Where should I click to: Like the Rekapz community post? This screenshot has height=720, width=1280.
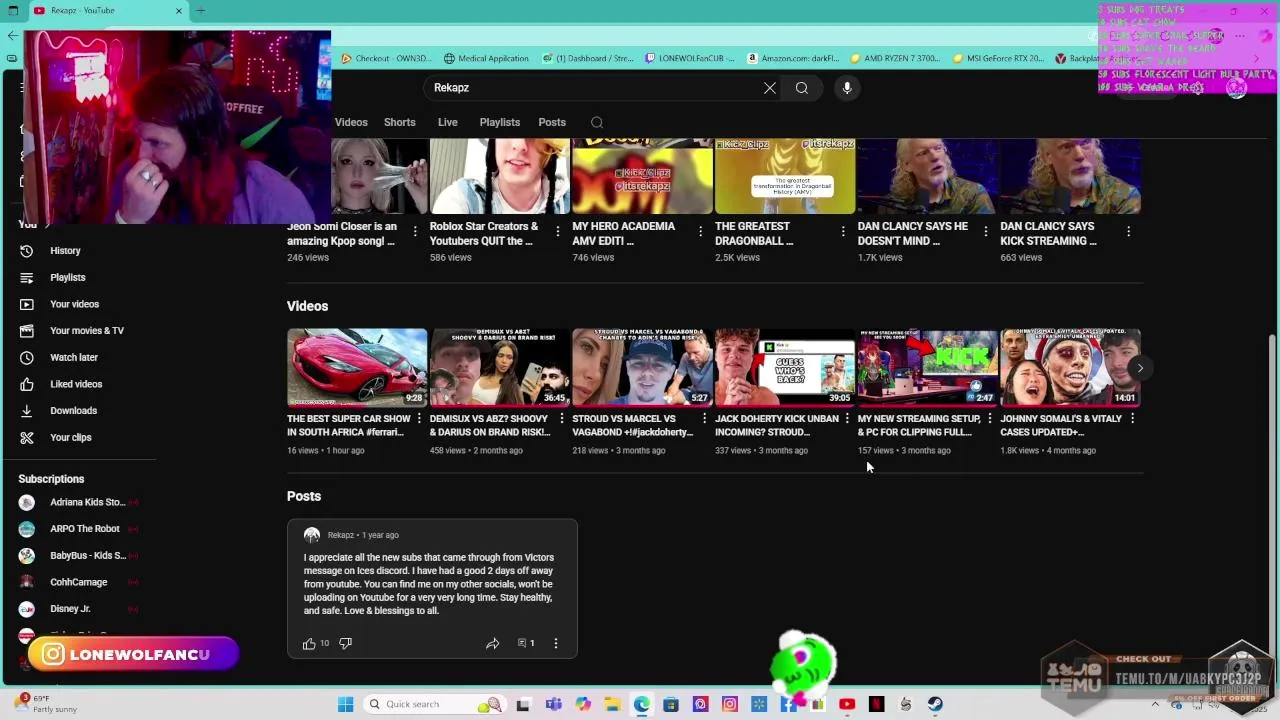click(309, 643)
